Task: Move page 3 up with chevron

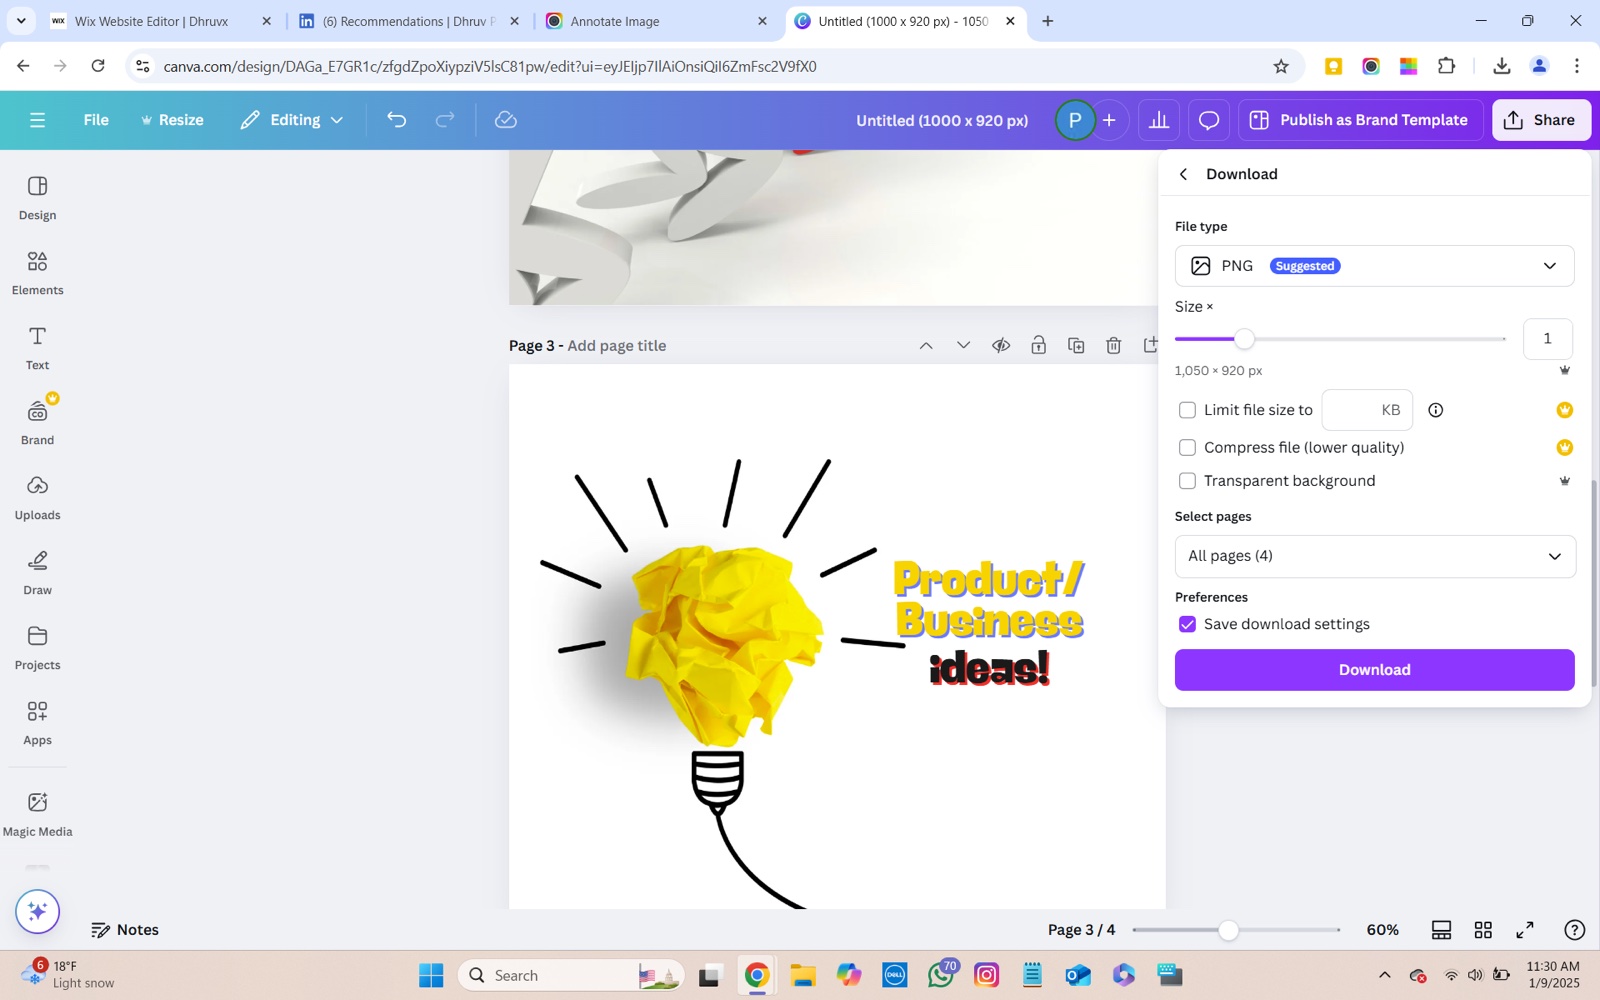Action: (926, 345)
